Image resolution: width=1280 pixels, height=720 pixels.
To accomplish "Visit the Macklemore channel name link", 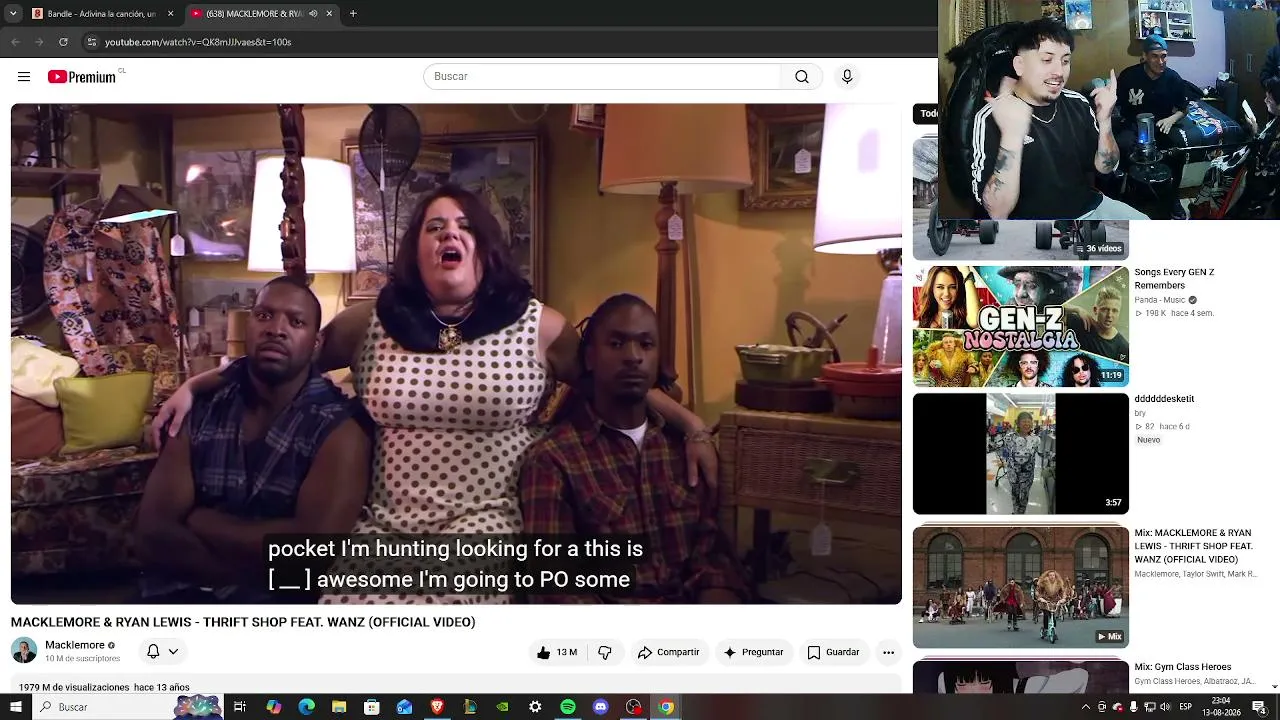I will [x=75, y=645].
